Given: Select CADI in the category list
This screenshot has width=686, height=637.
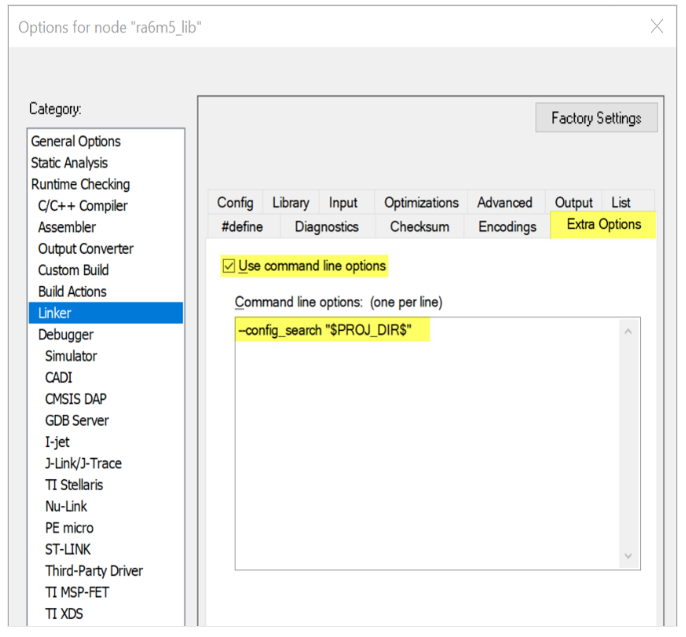Looking at the screenshot, I should (59, 377).
